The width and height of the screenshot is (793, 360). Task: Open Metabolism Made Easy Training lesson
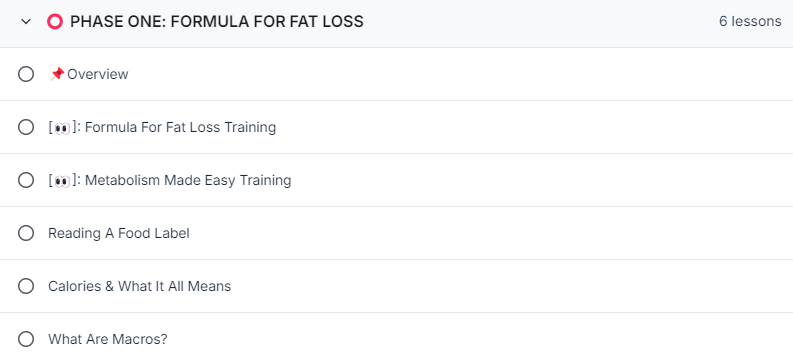pyautogui.click(x=188, y=181)
